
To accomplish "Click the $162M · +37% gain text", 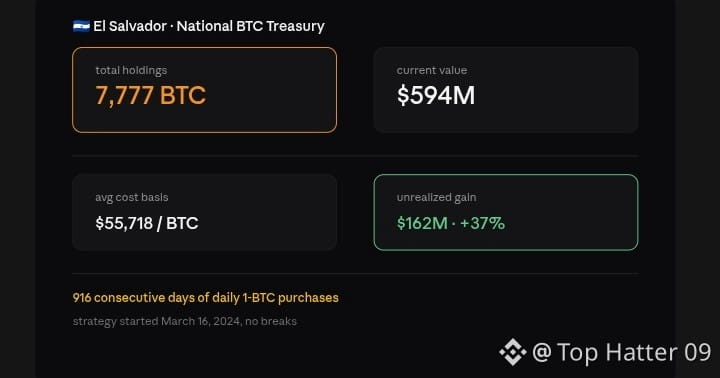I will click(450, 223).
